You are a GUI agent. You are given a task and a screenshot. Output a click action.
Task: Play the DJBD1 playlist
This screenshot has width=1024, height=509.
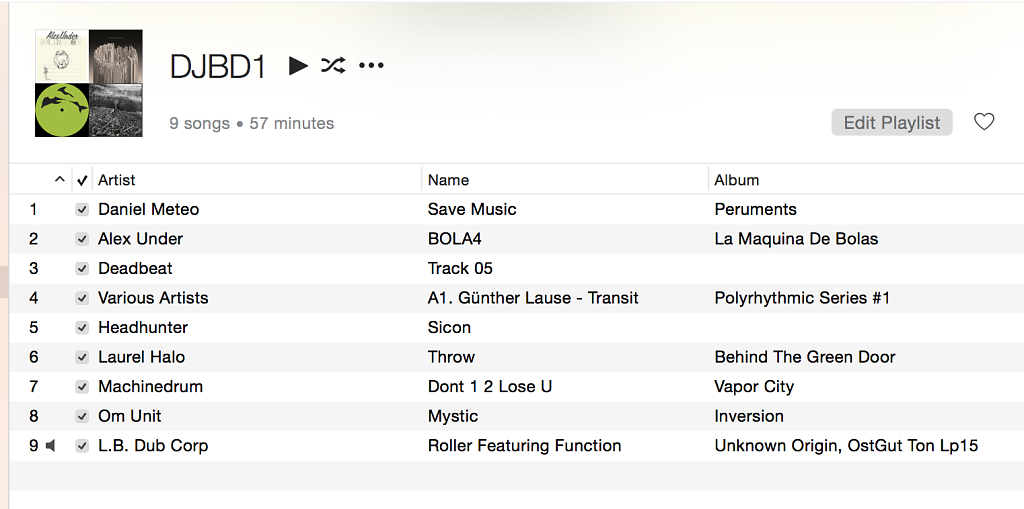298,65
